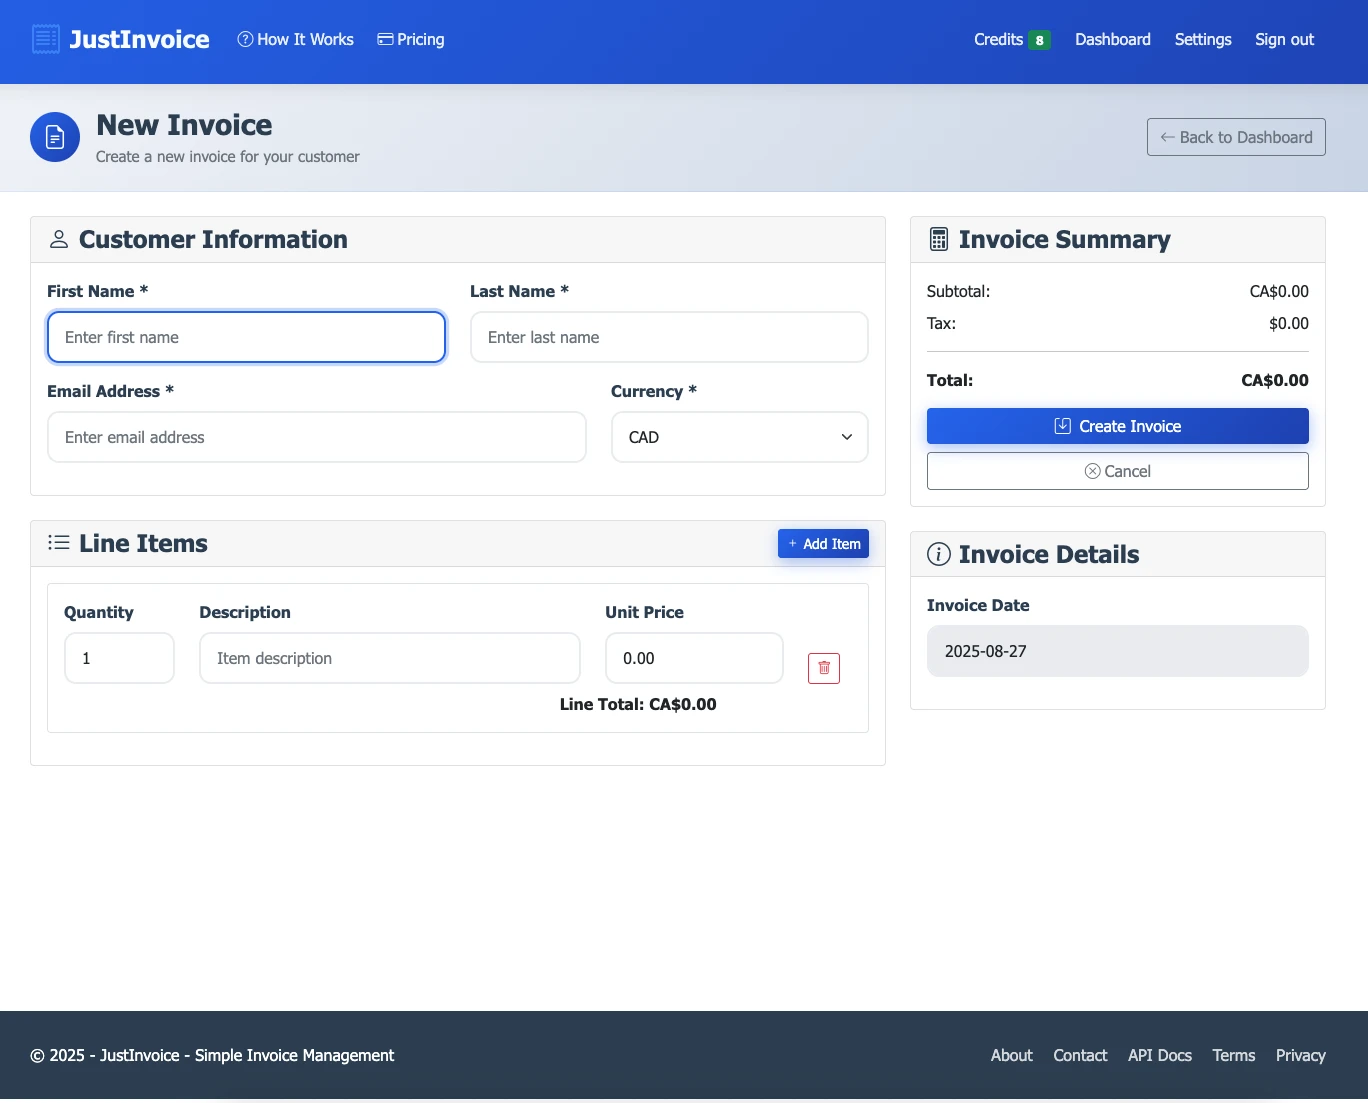Go to the Pricing page
Image resolution: width=1368 pixels, height=1103 pixels.
pos(411,40)
